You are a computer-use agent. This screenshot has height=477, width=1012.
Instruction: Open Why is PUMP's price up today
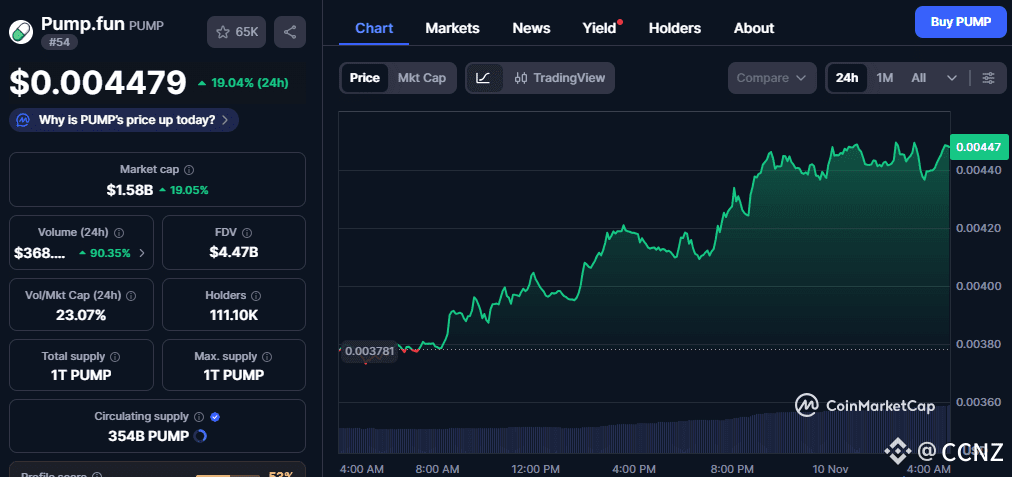coord(126,120)
